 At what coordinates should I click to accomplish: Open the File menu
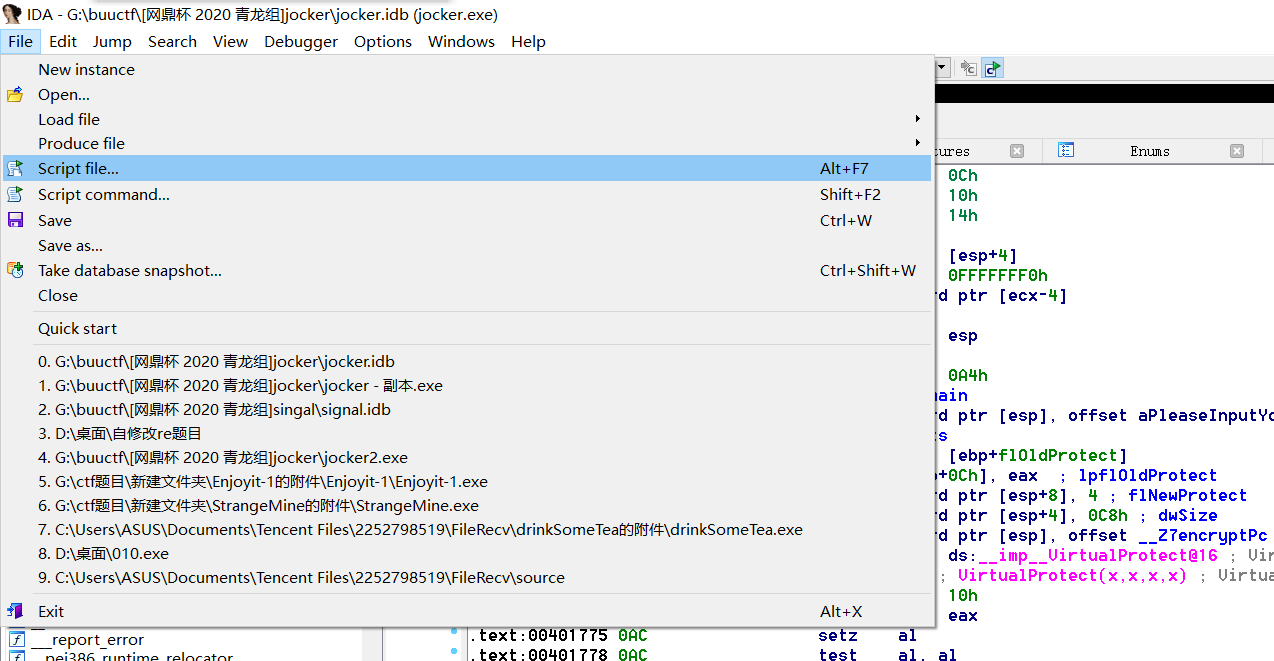tap(20, 41)
